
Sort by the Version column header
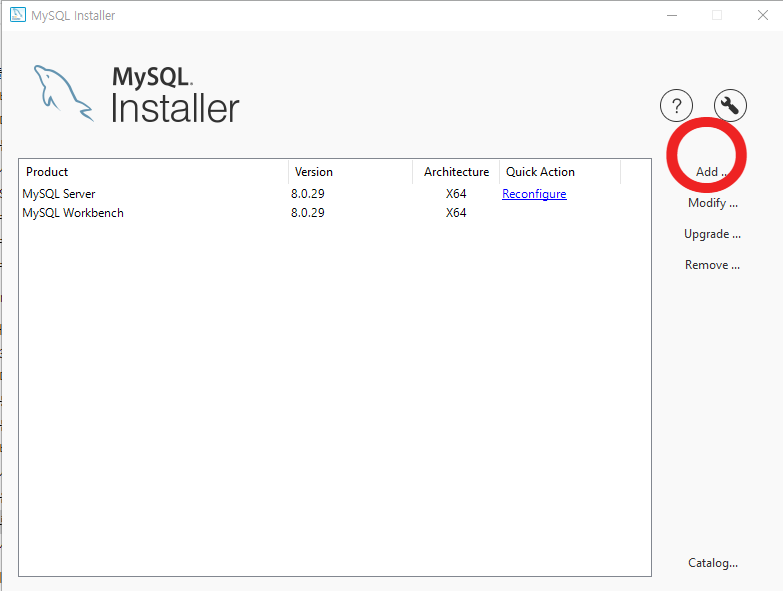(x=351, y=172)
